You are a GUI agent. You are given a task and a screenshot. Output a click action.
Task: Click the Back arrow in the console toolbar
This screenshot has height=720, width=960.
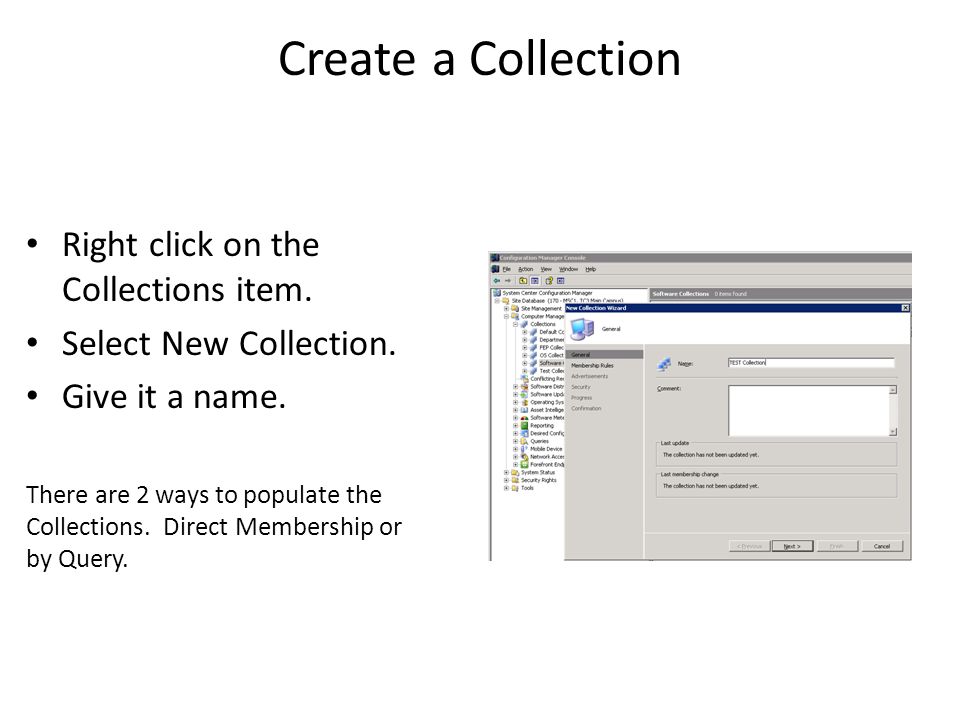tap(497, 281)
